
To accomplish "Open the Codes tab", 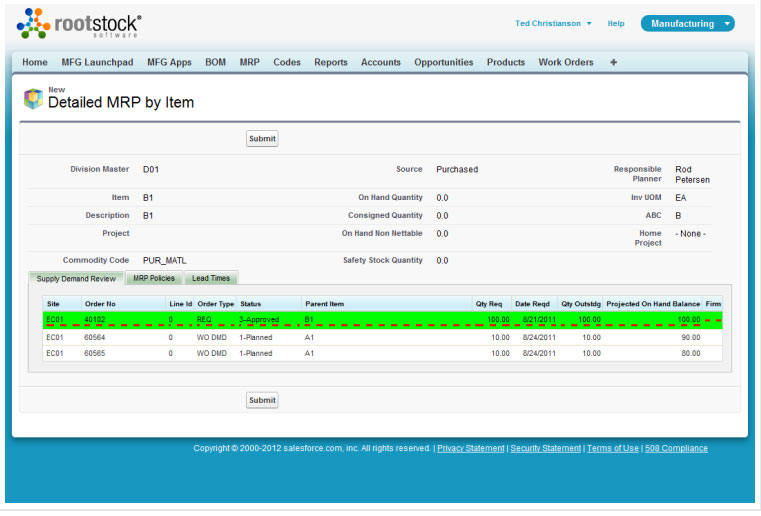I will pyautogui.click(x=287, y=62).
